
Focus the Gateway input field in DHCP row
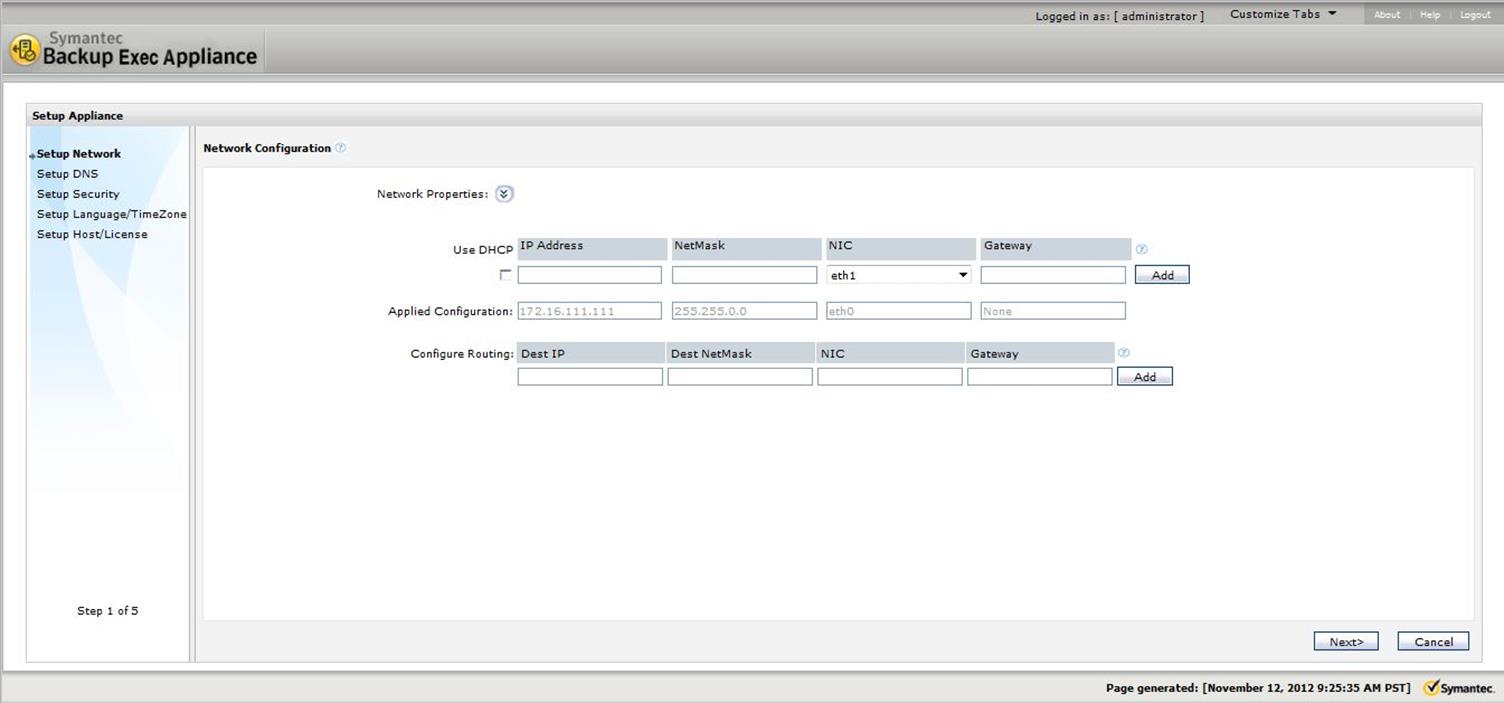[x=1053, y=275]
